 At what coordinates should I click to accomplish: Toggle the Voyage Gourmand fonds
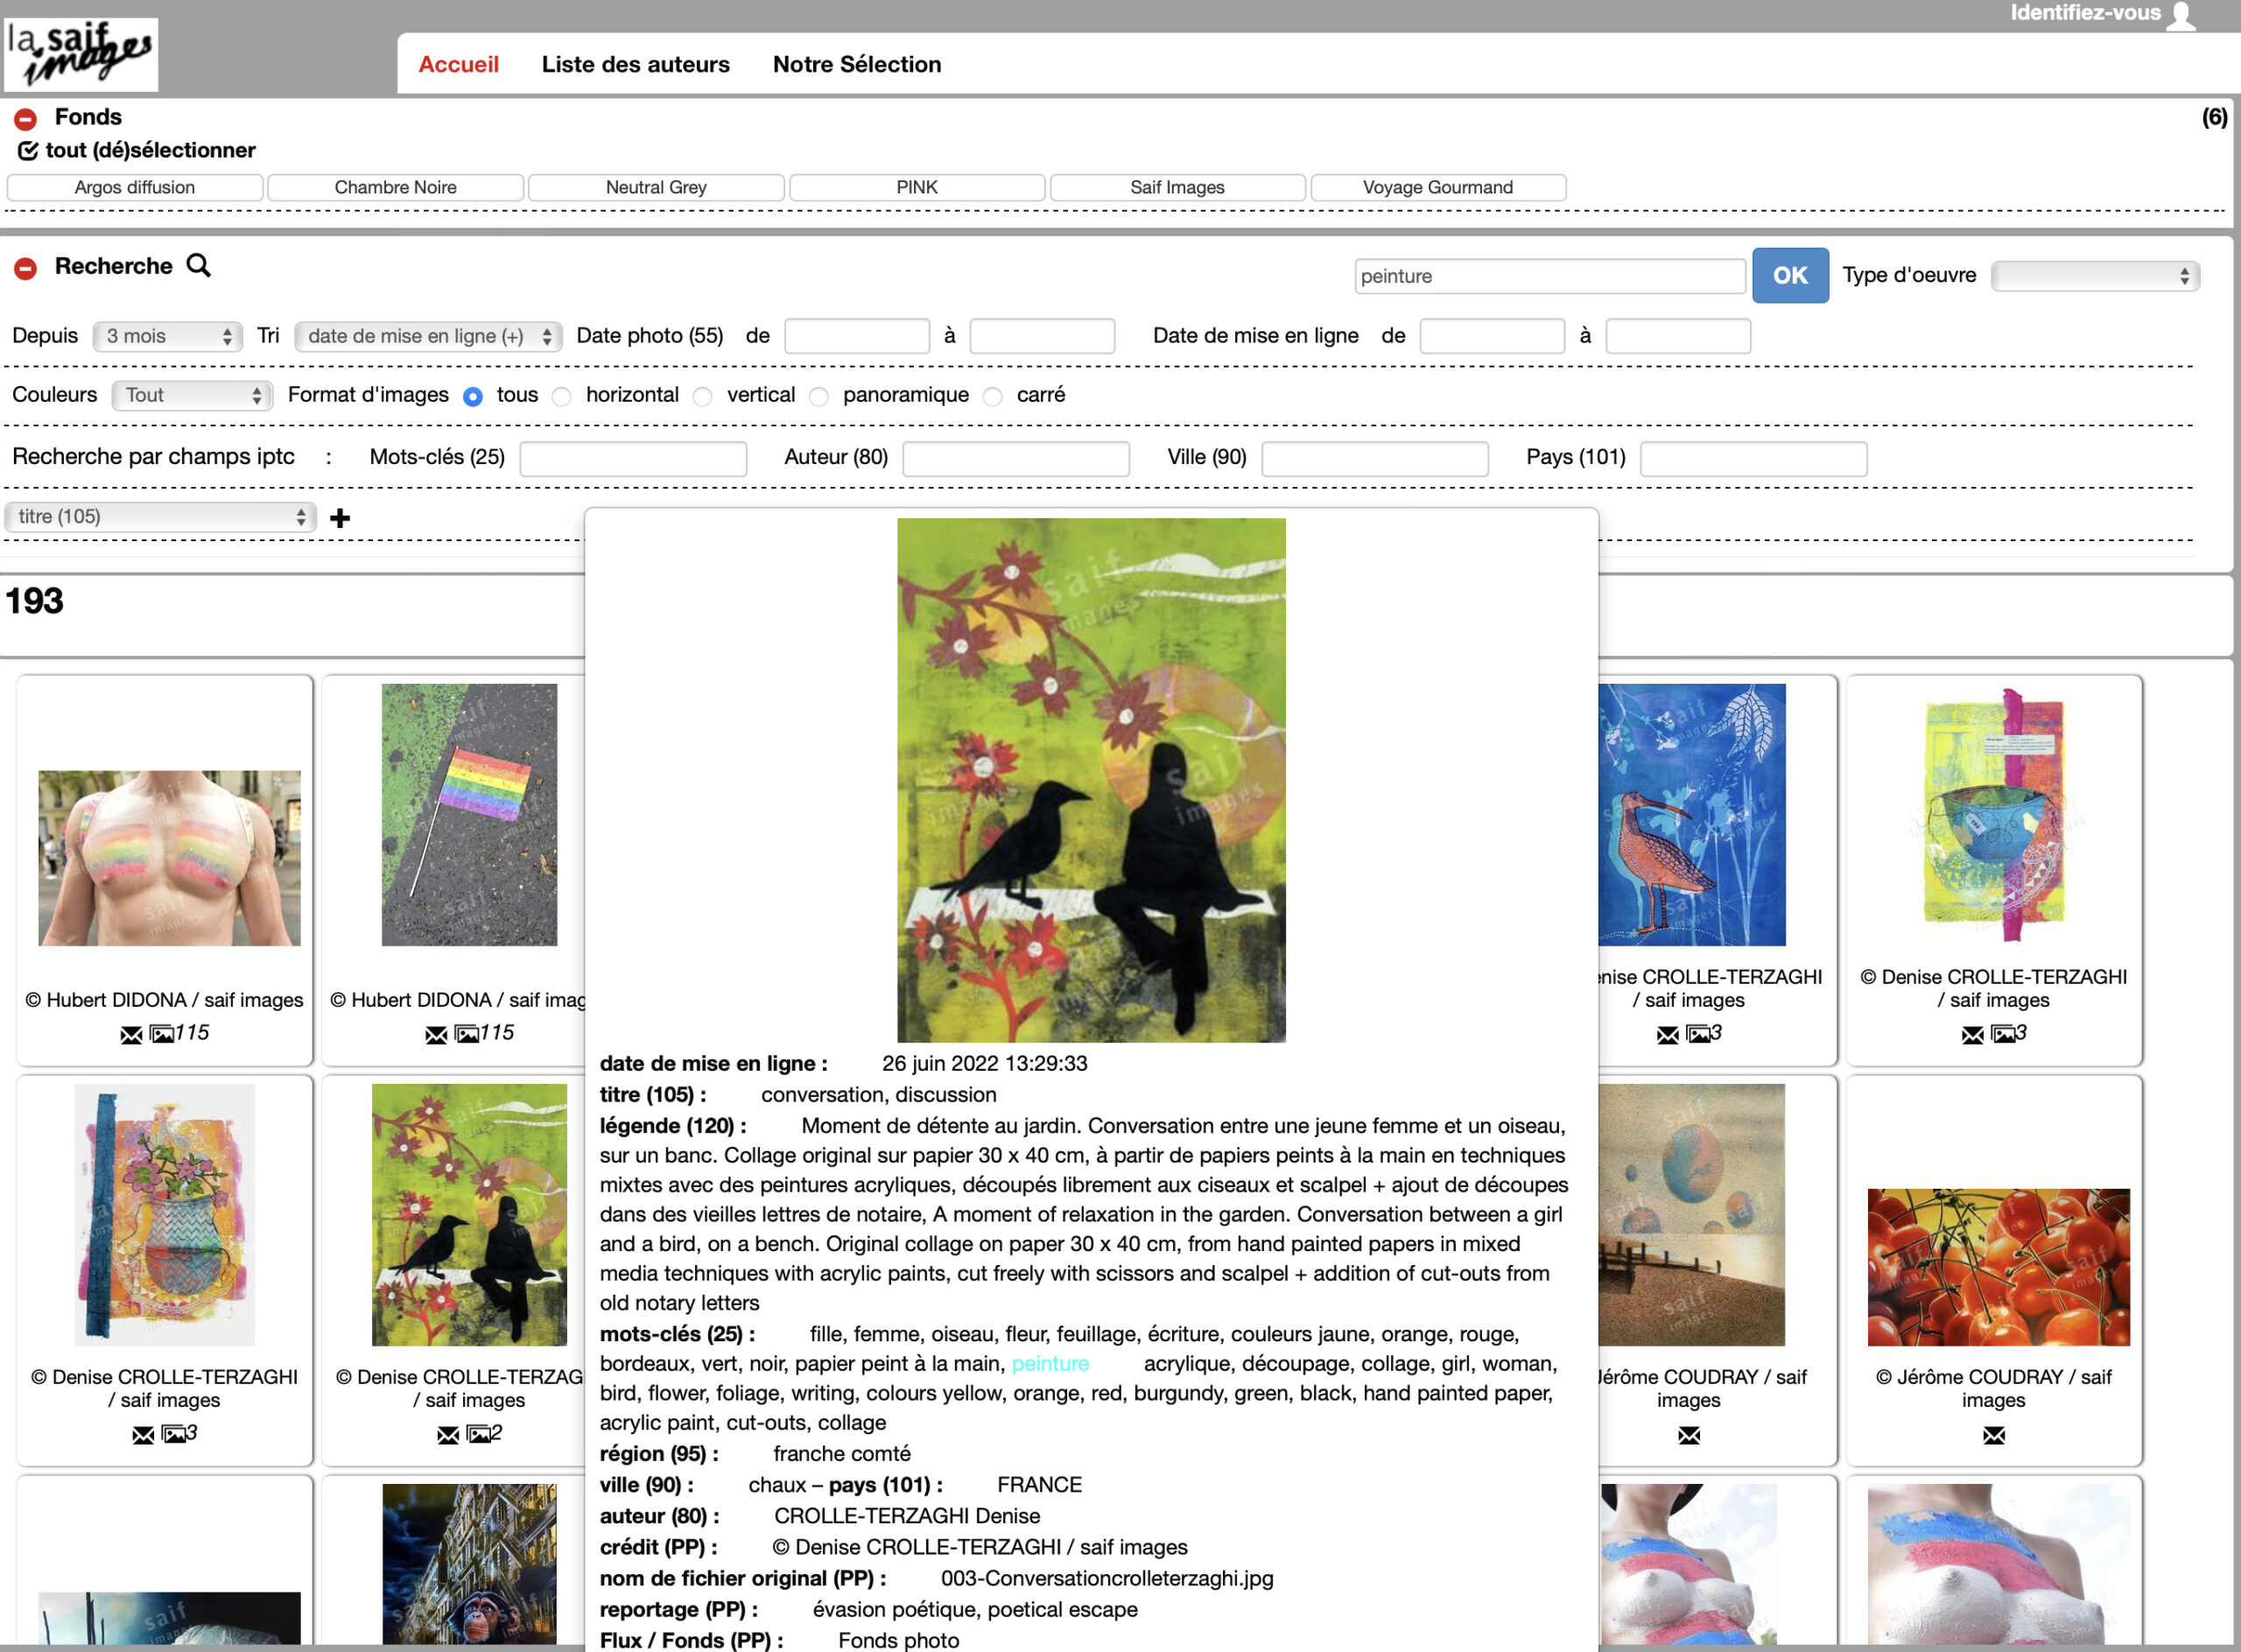pyautogui.click(x=1438, y=188)
